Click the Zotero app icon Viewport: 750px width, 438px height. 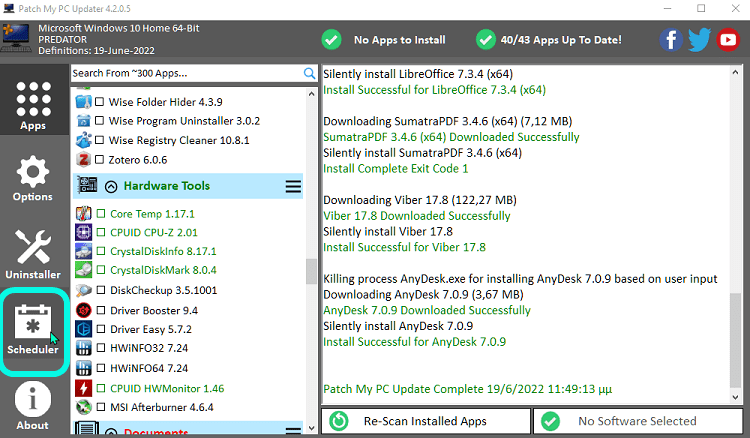83,160
